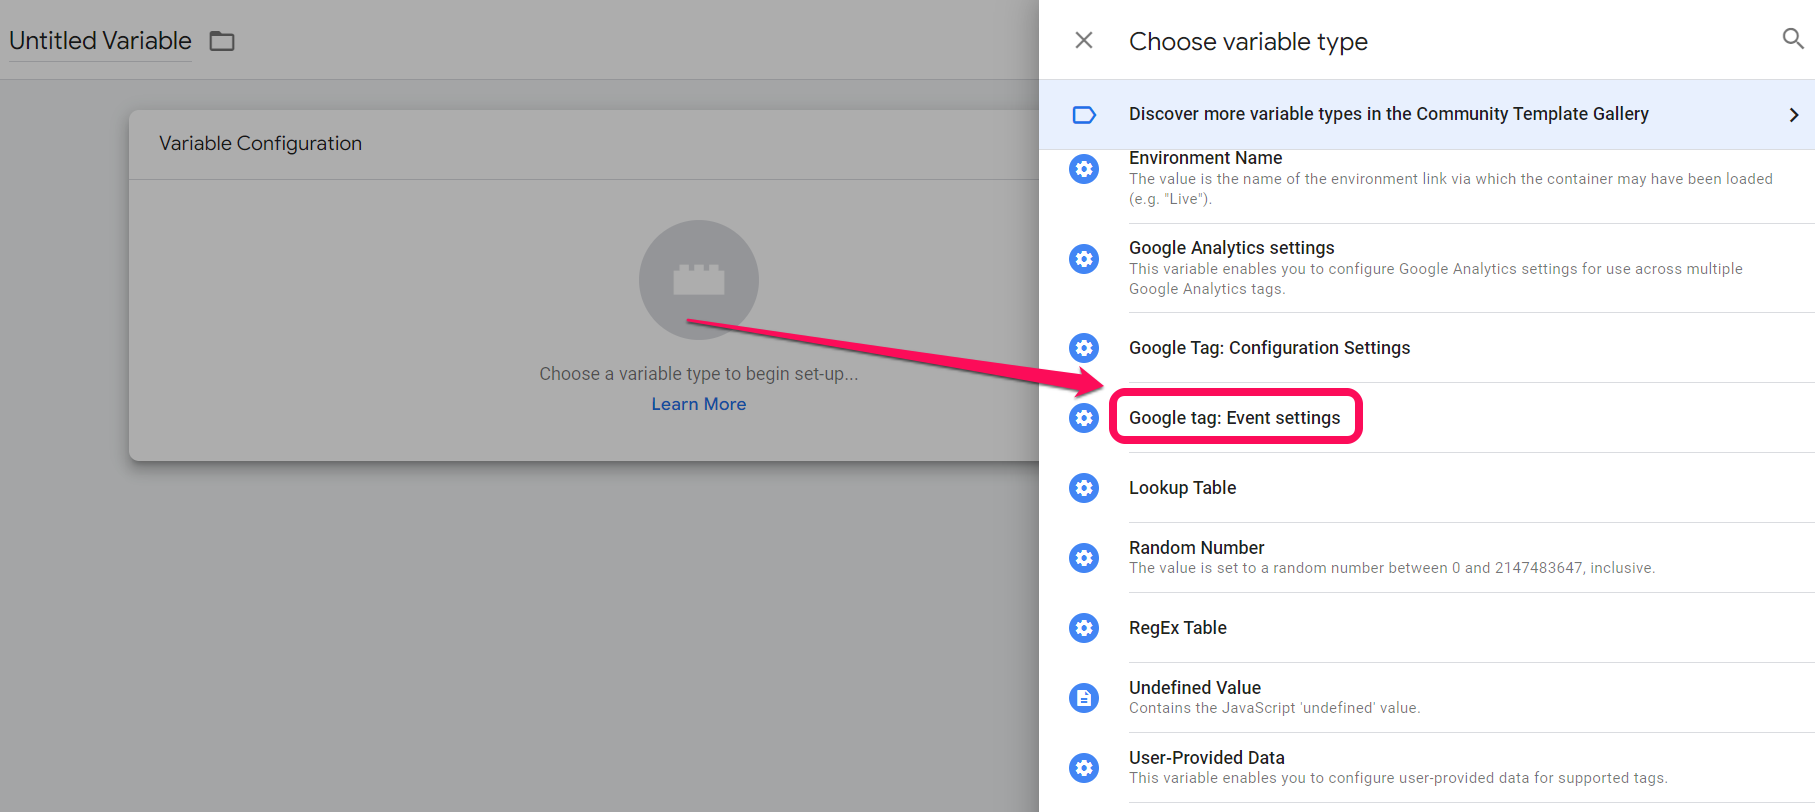
Task: Open the Learn More link
Action: point(698,404)
